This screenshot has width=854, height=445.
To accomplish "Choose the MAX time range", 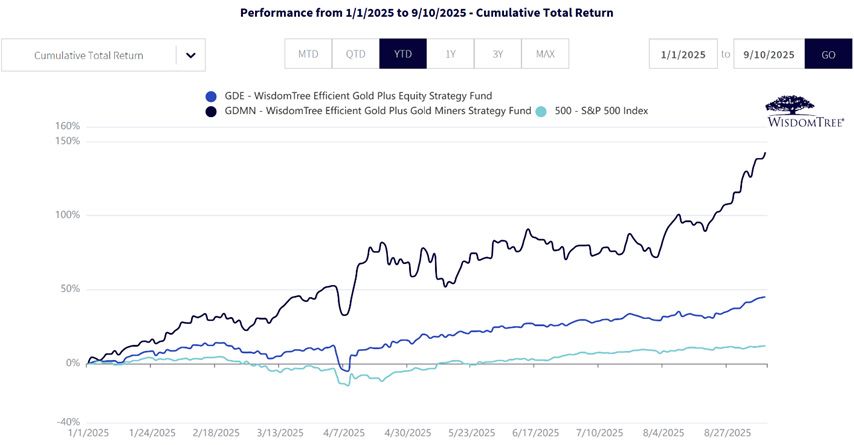I will pyautogui.click(x=545, y=54).
